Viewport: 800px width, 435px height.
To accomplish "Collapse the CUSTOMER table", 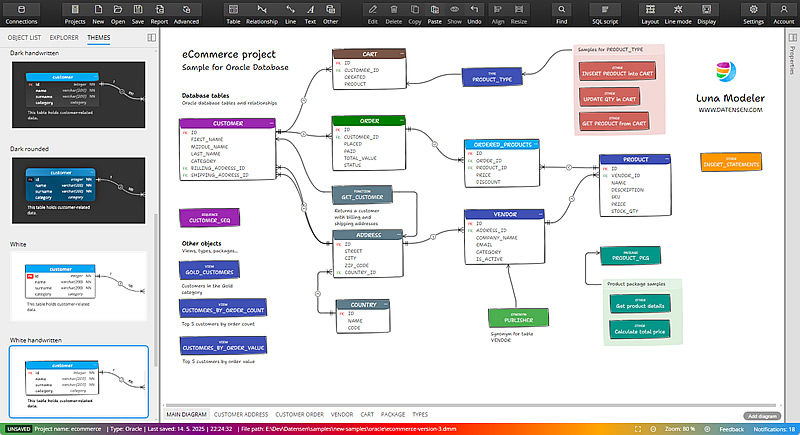I will click(x=271, y=123).
